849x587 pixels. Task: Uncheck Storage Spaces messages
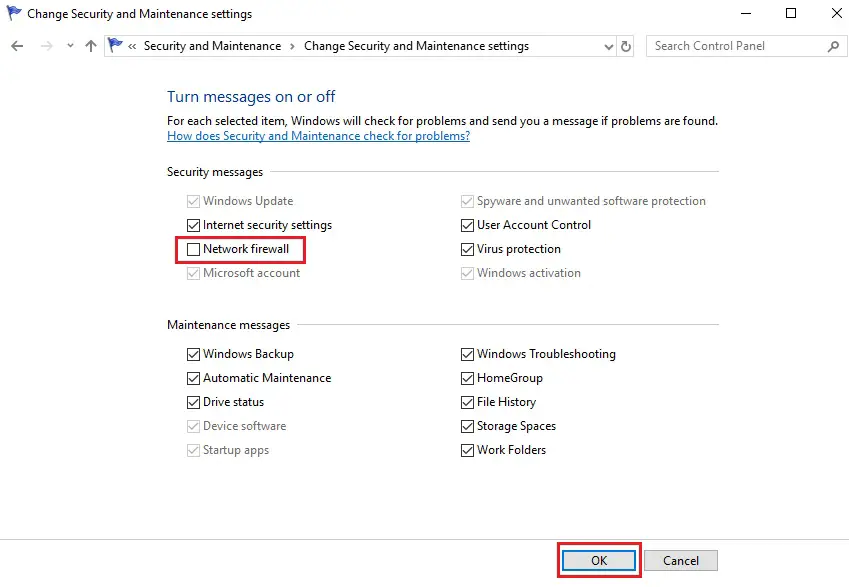[467, 426]
